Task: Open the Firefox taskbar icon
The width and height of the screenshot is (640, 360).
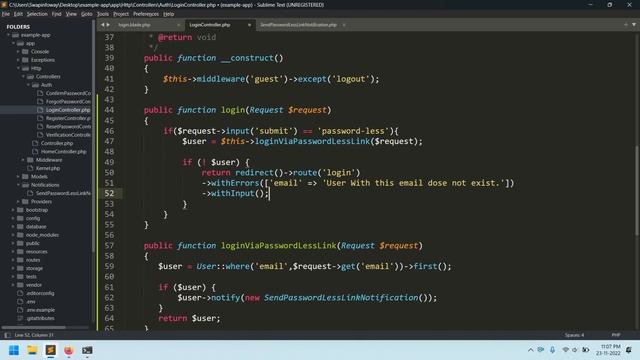Action: pos(69,350)
